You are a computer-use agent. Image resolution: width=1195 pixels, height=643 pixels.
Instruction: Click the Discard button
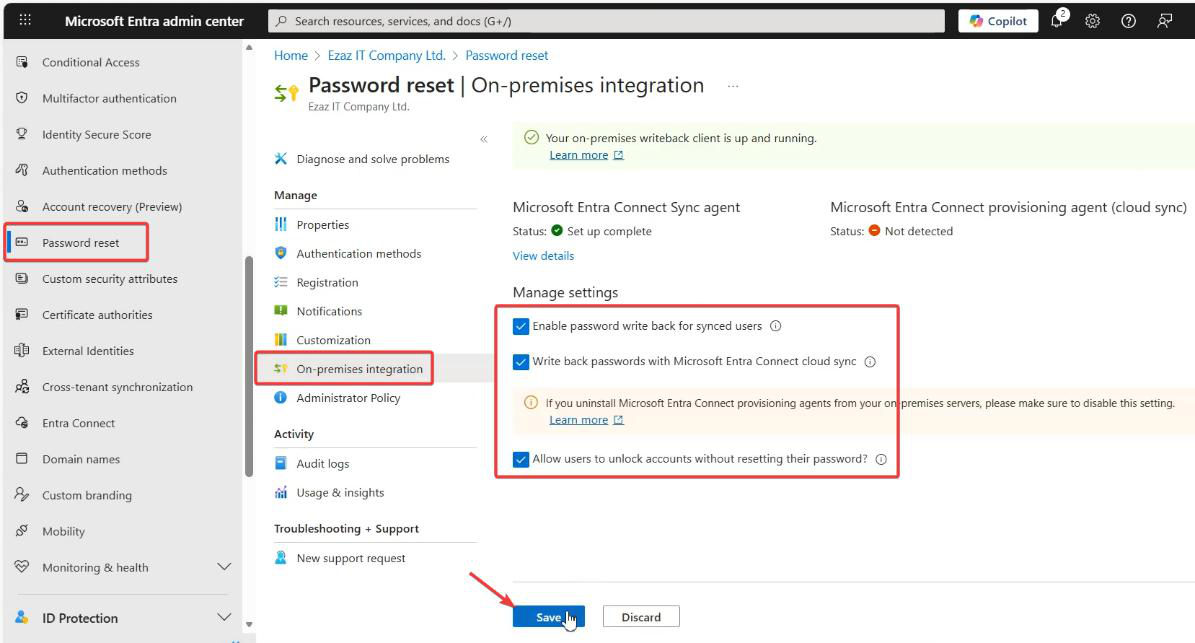click(641, 617)
